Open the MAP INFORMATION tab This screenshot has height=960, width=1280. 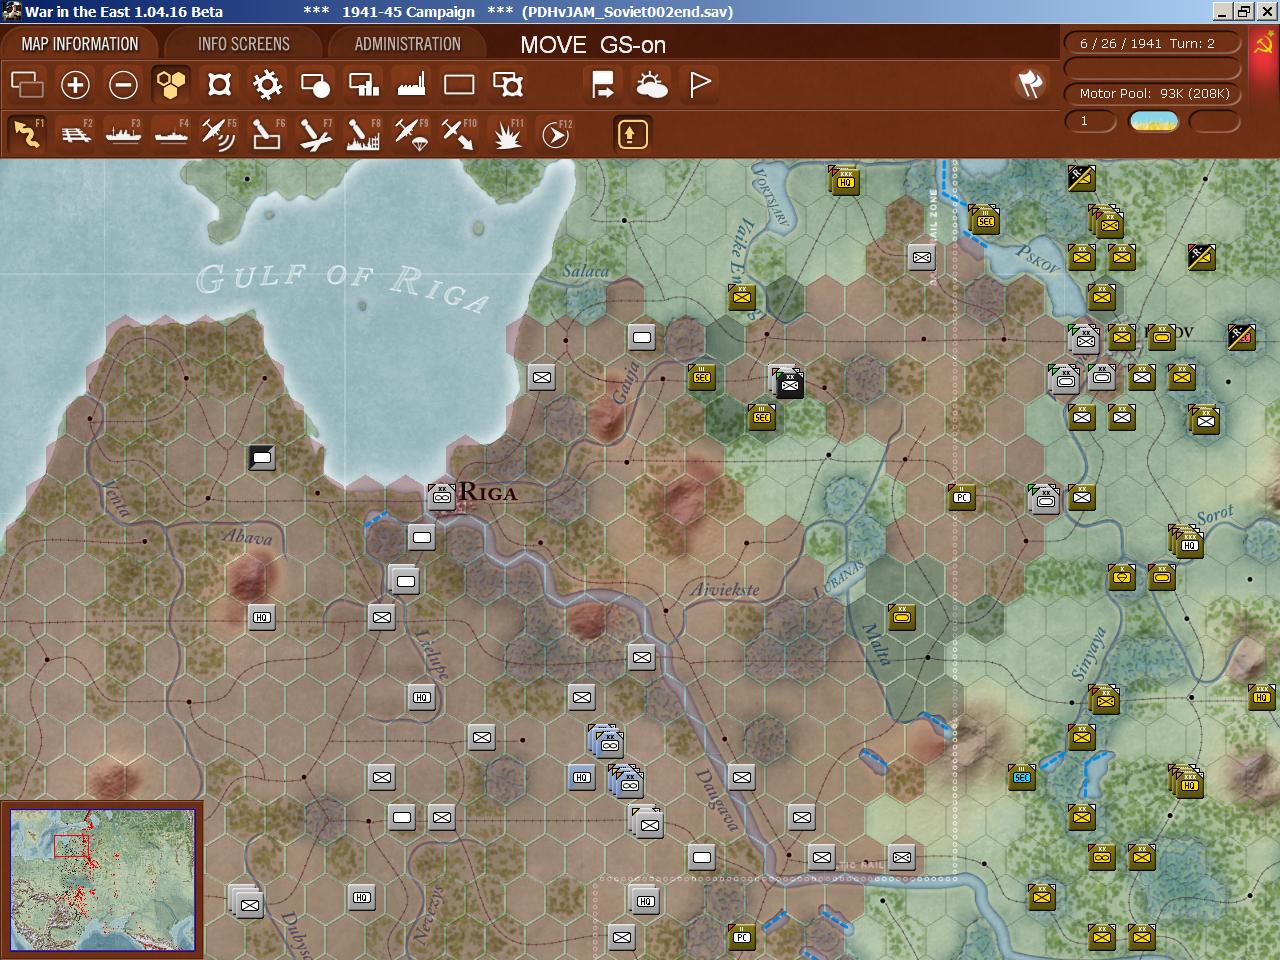pyautogui.click(x=80, y=44)
